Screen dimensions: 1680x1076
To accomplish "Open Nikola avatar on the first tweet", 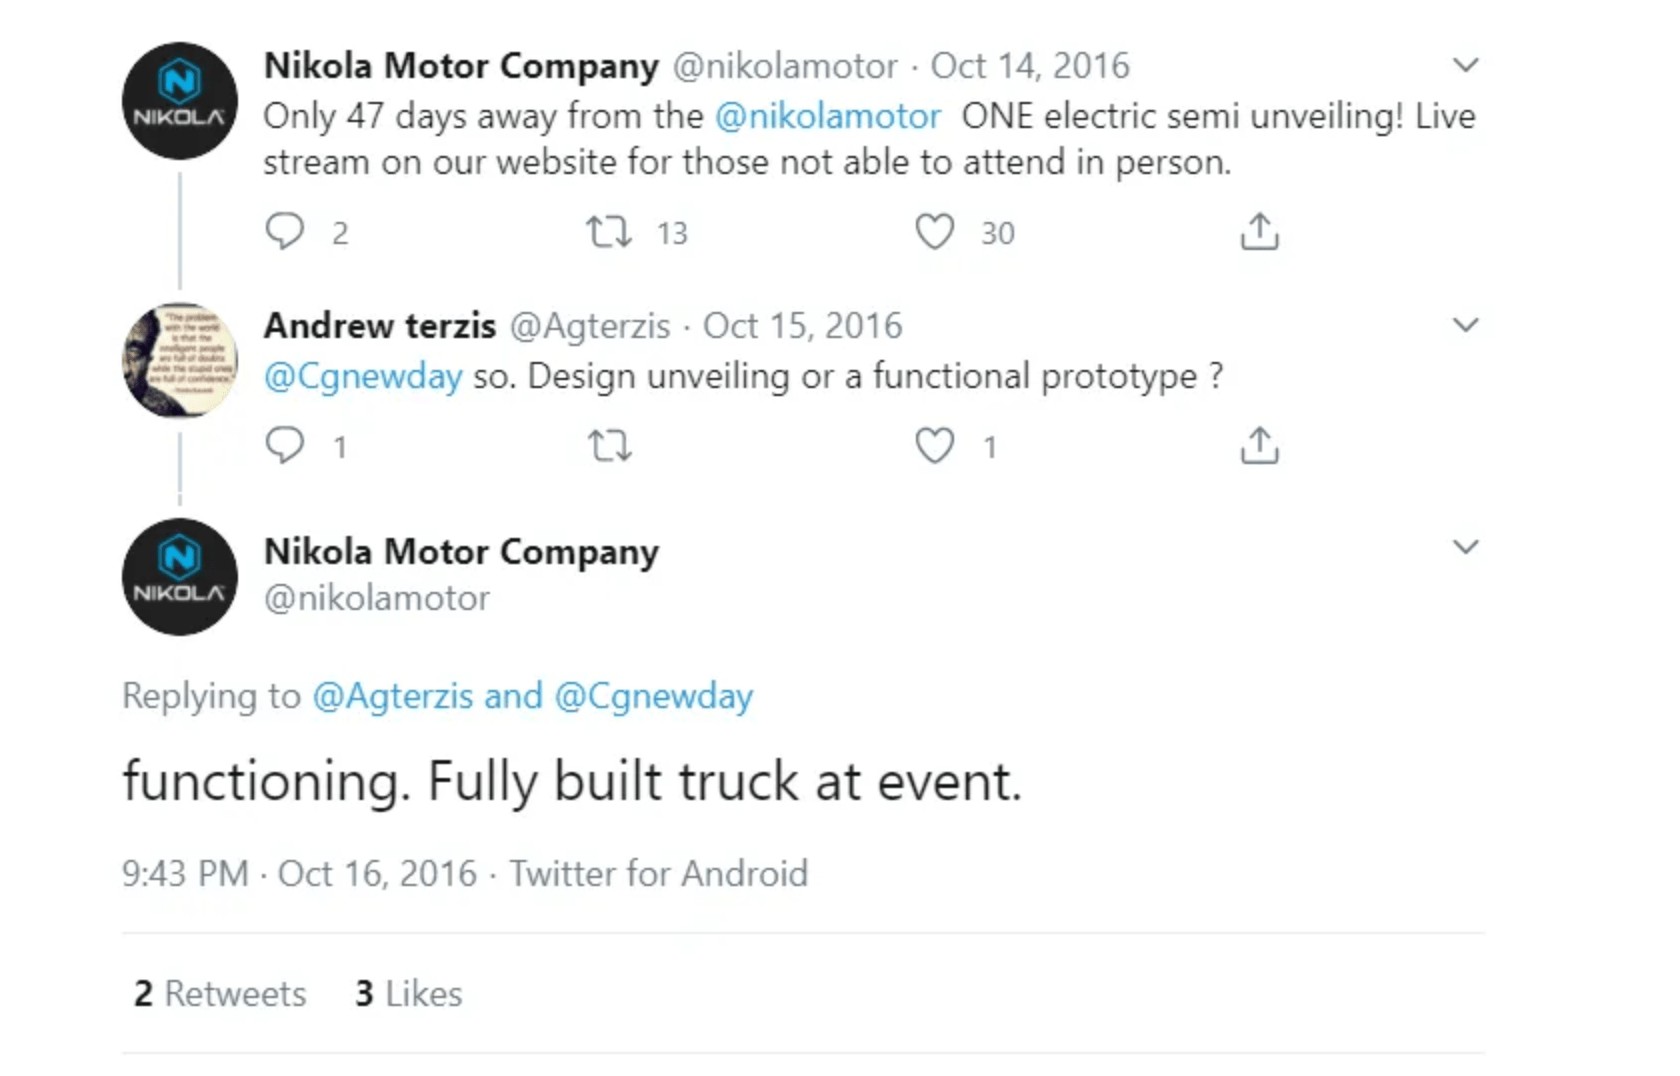I will (x=180, y=101).
